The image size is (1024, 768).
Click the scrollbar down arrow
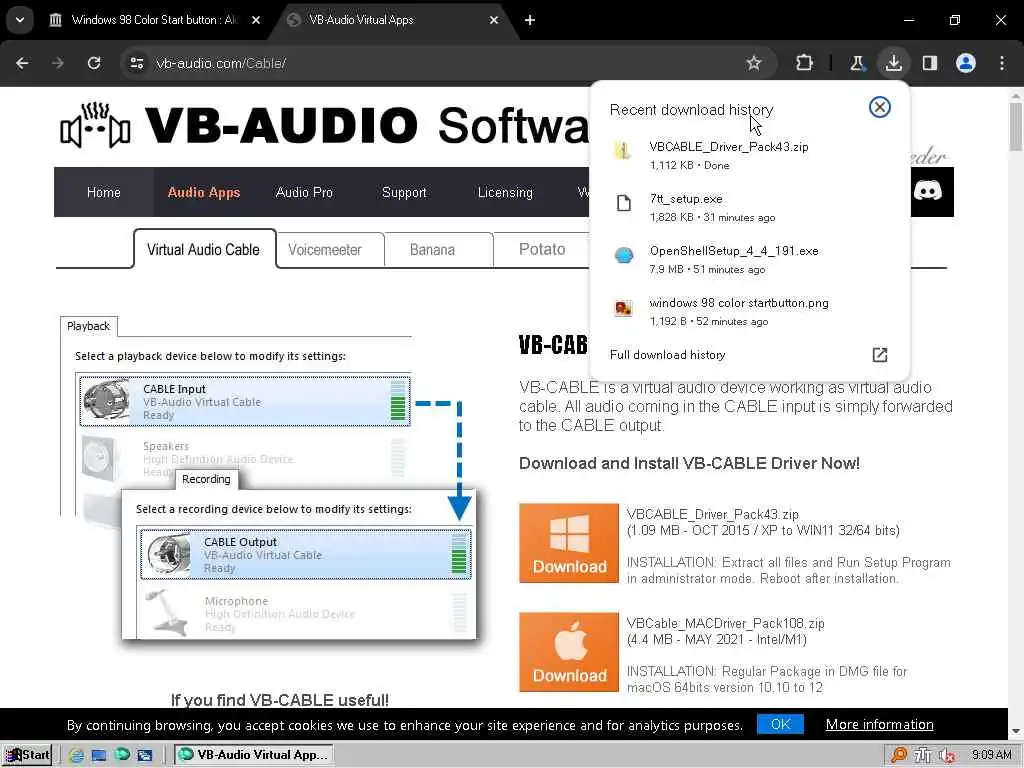[1016, 731]
